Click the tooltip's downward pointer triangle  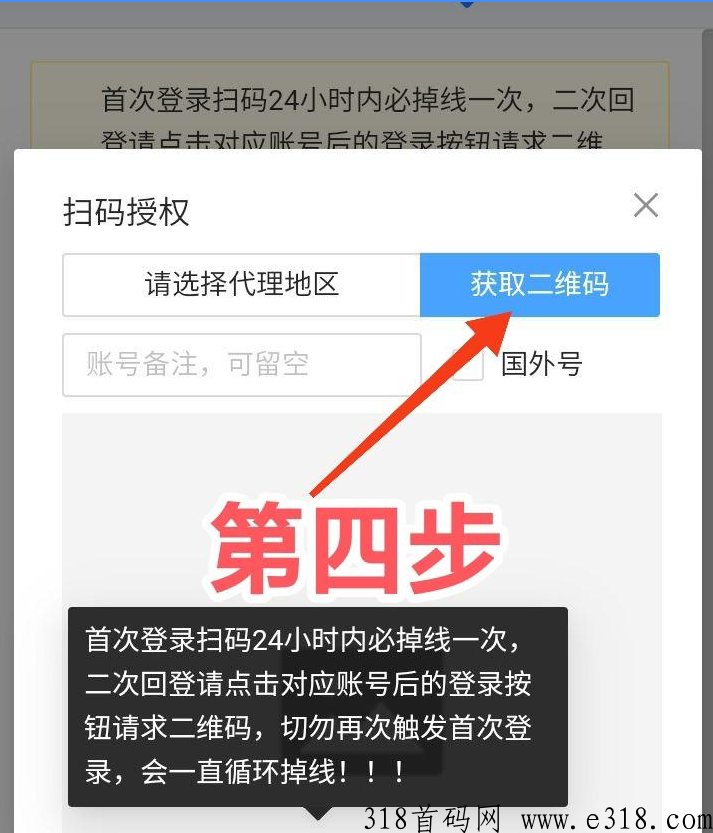click(318, 813)
